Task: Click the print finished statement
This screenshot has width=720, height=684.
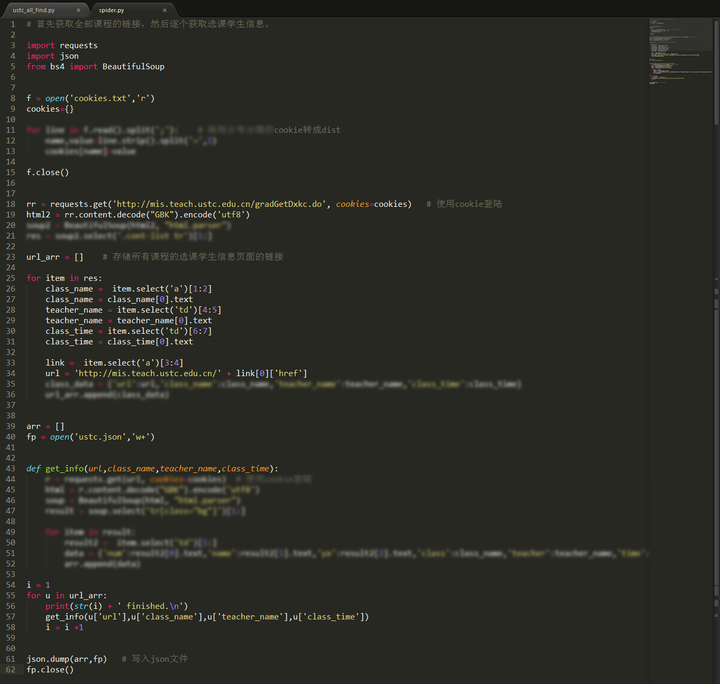Action: (x=117, y=606)
